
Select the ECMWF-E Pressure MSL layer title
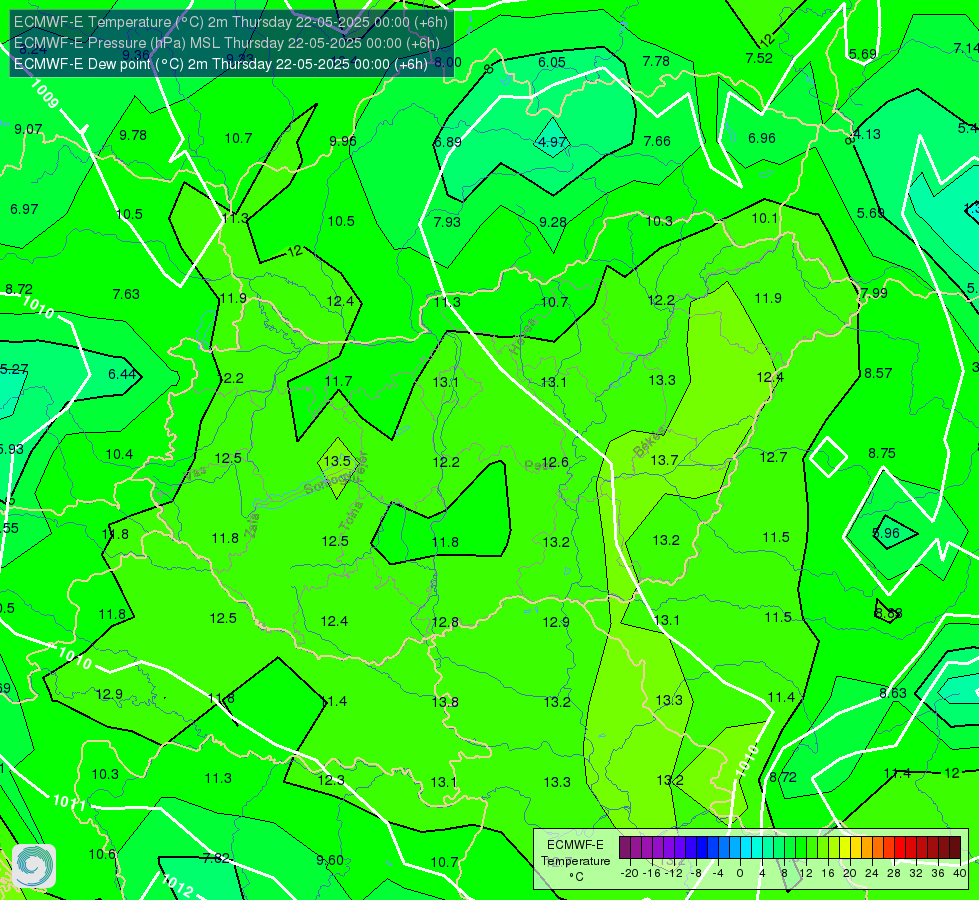click(227, 43)
